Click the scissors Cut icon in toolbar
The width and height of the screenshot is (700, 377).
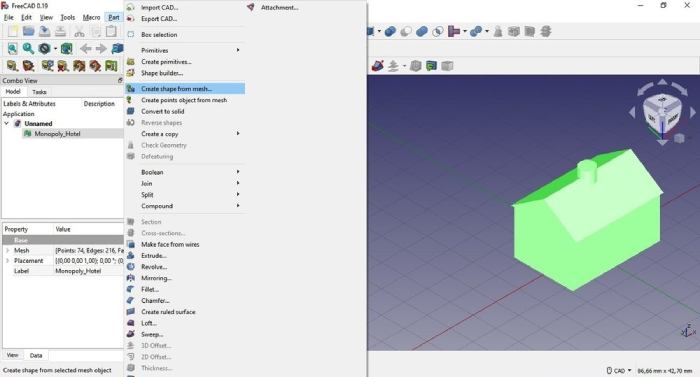(79, 31)
